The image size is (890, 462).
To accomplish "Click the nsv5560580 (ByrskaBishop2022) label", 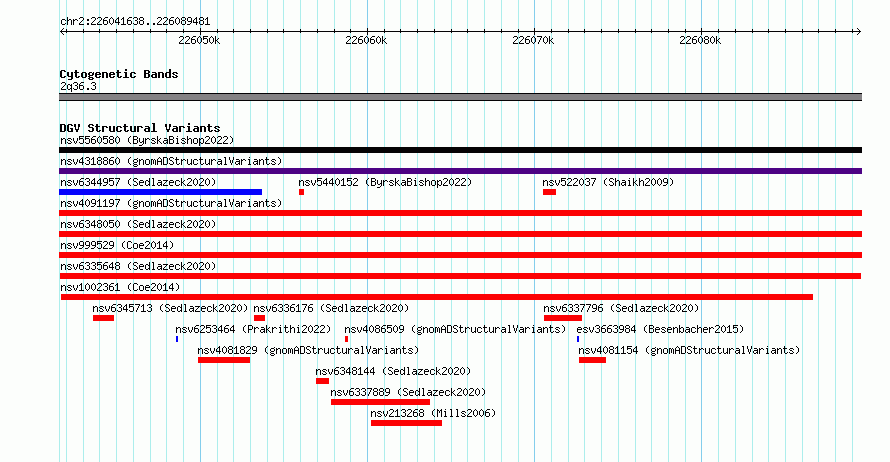I will (147, 140).
